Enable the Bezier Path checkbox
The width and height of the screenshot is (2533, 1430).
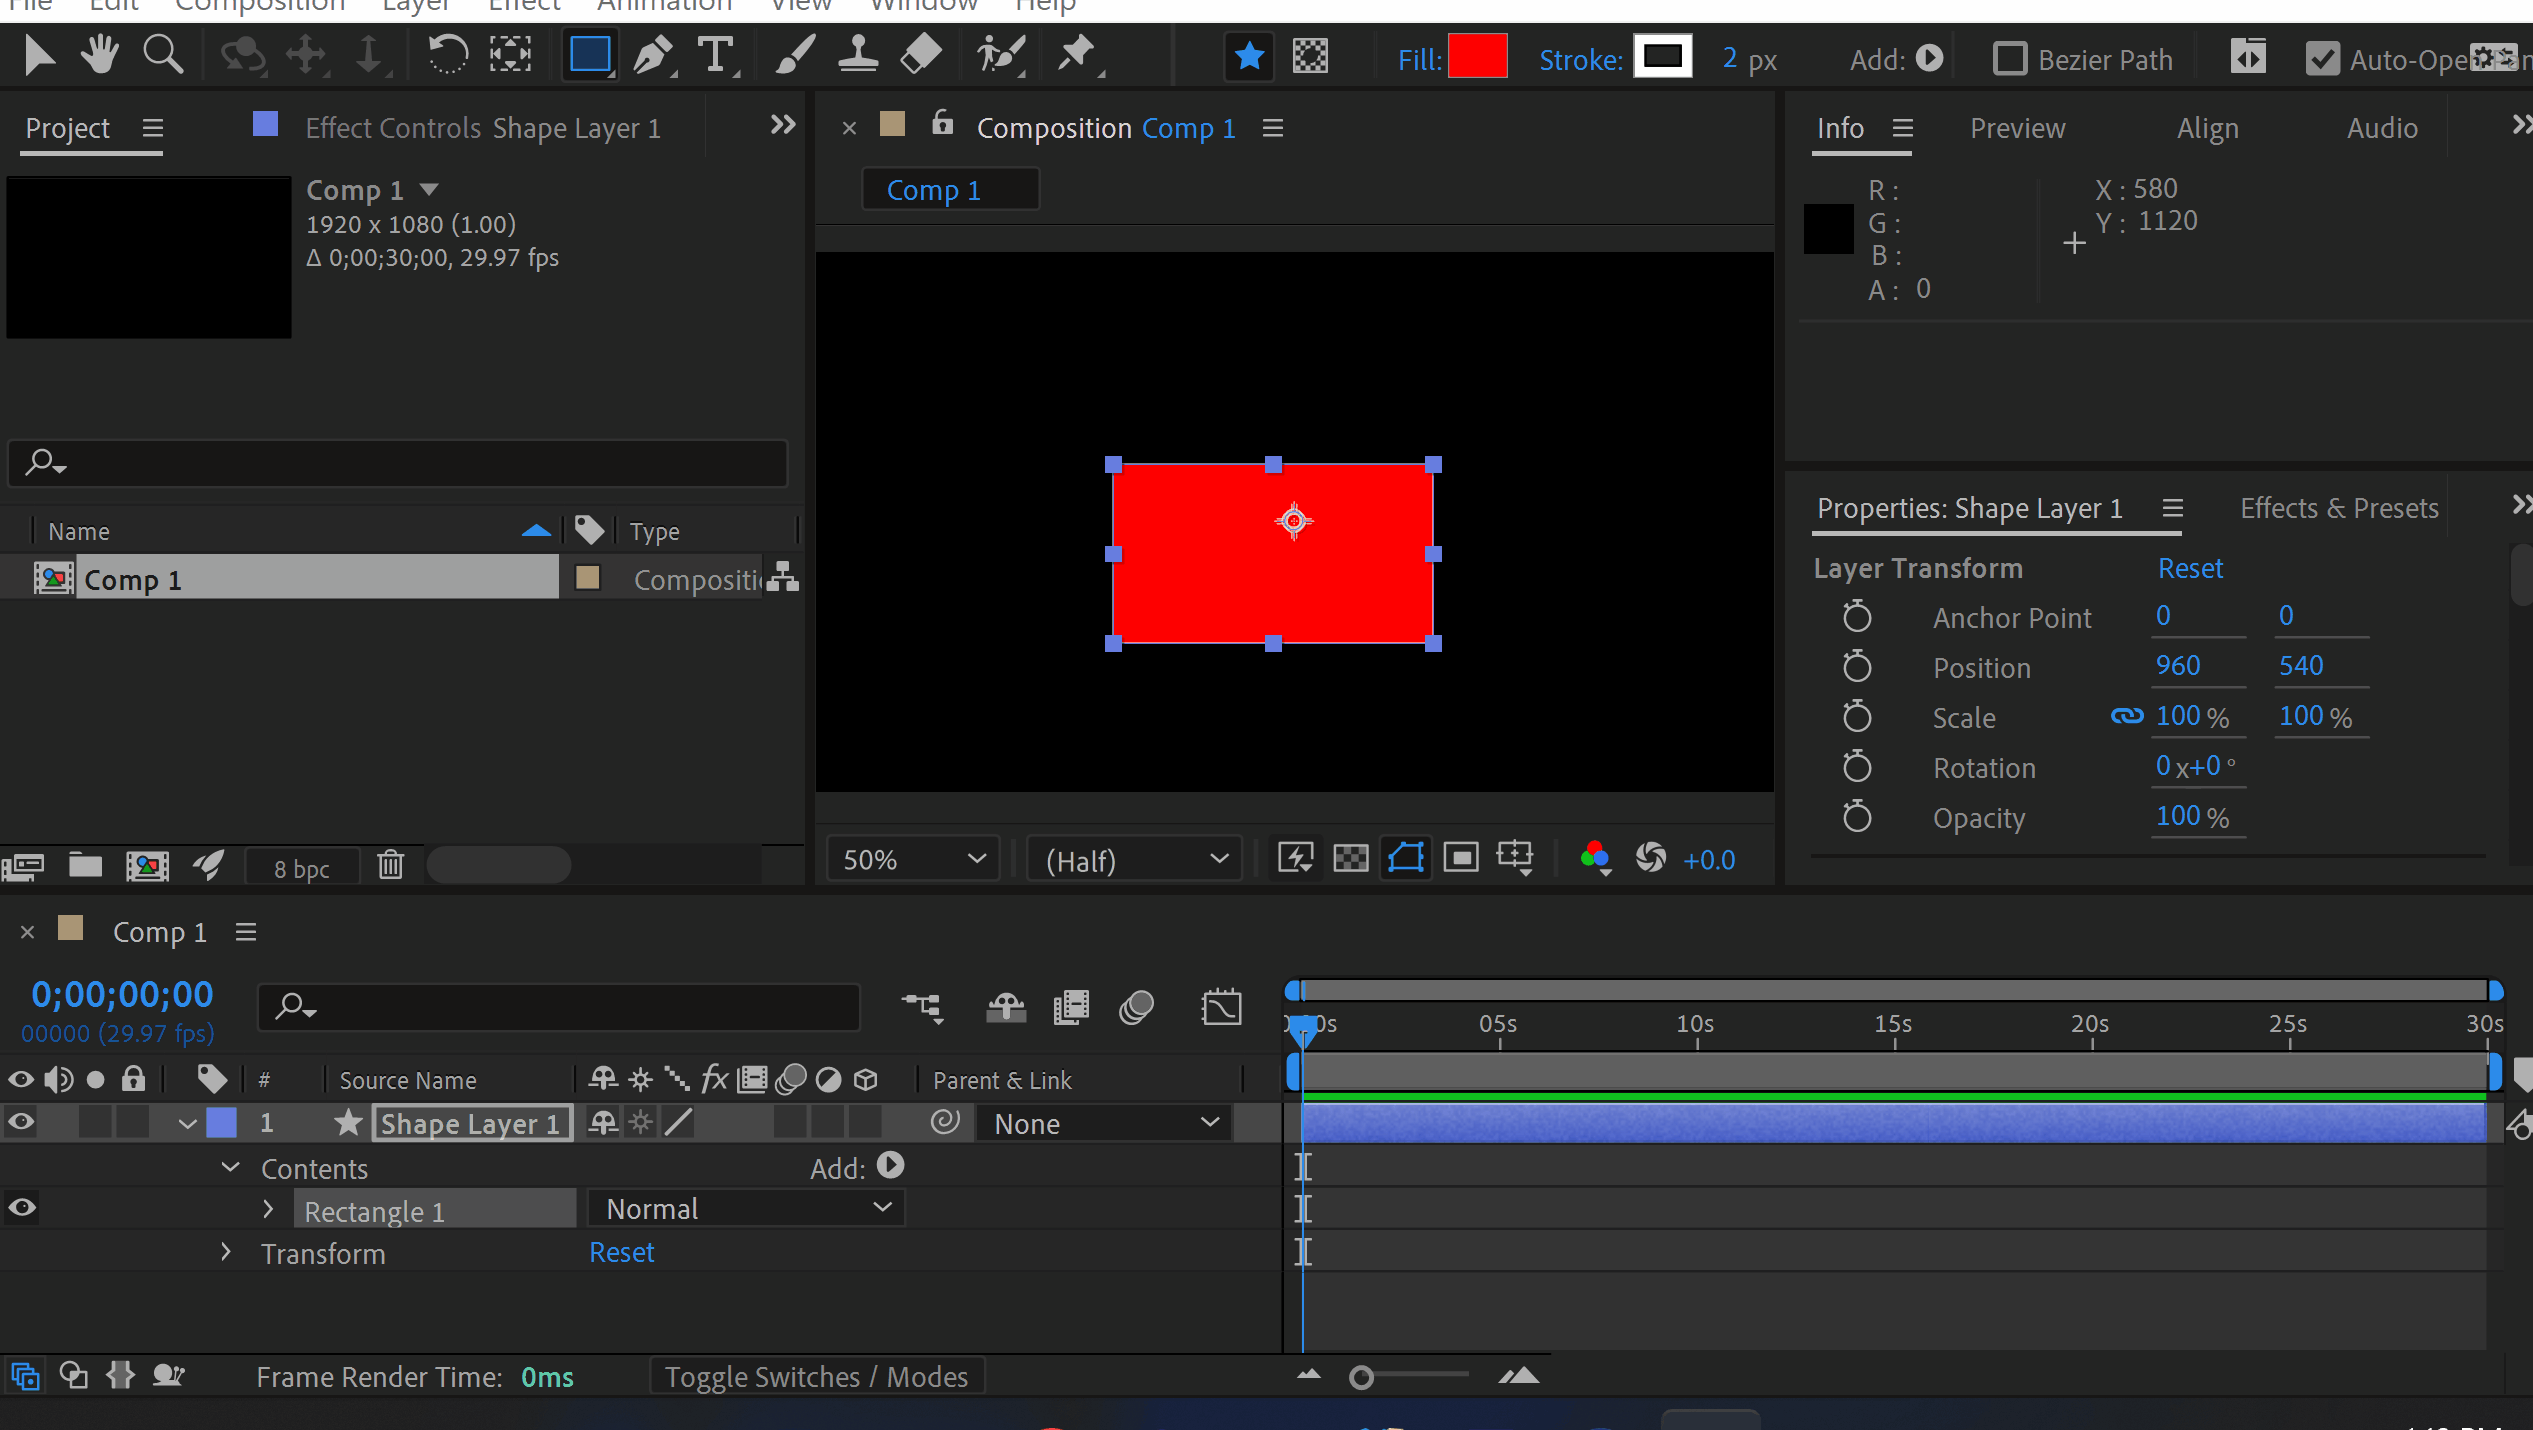coord(2009,59)
